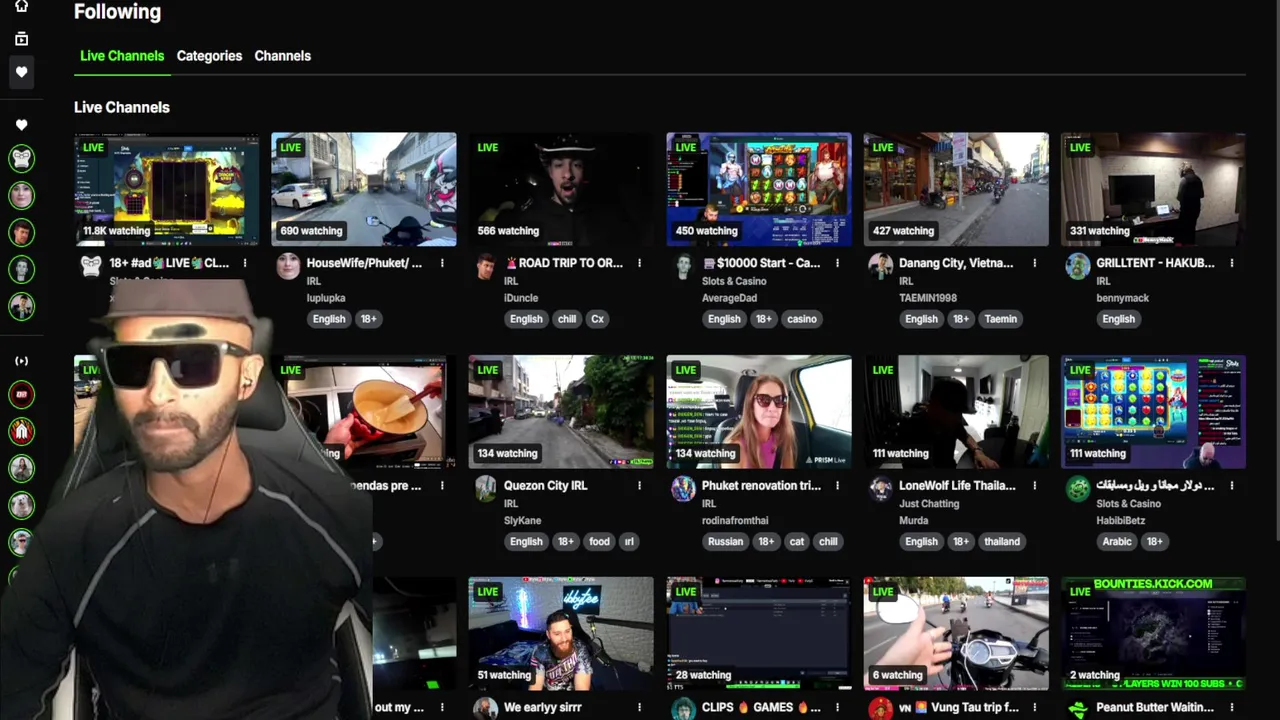Open the 331 watching stream thumbnail
1280x720 pixels.
click(x=1153, y=189)
